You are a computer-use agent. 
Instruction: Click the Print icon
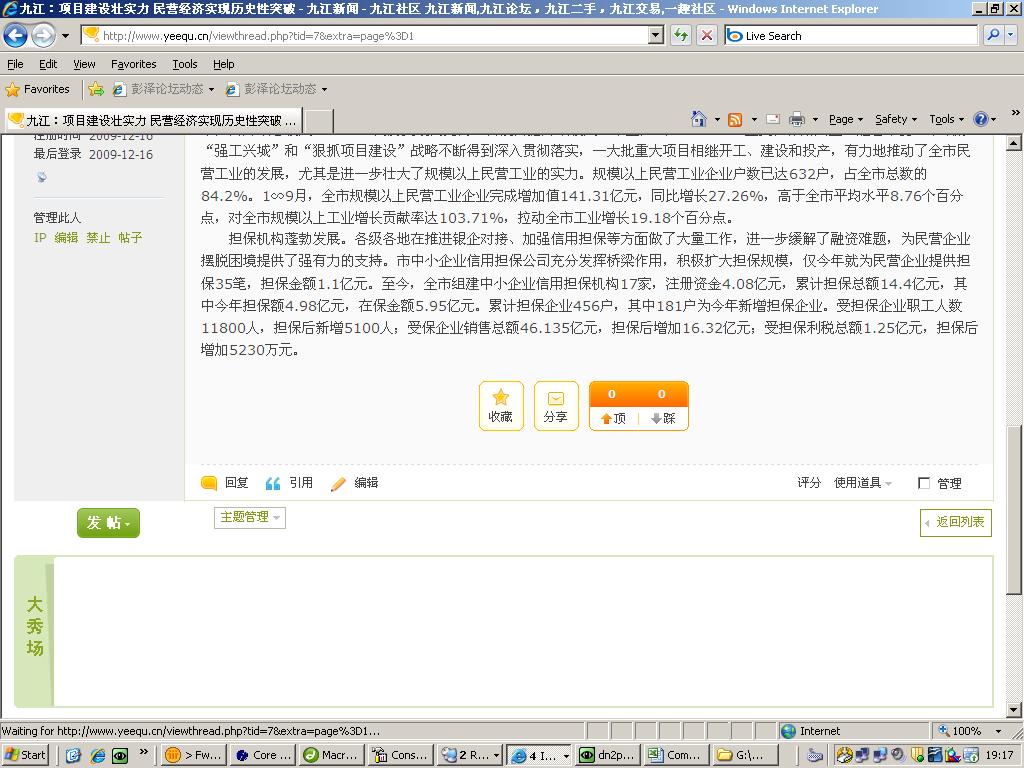[797, 120]
